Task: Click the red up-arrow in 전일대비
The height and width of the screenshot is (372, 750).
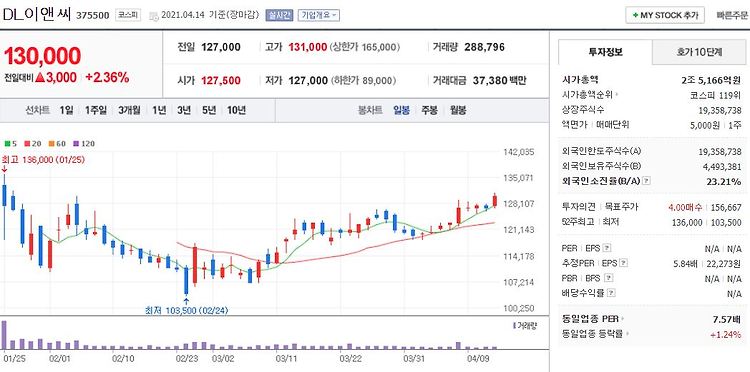Action: point(40,77)
